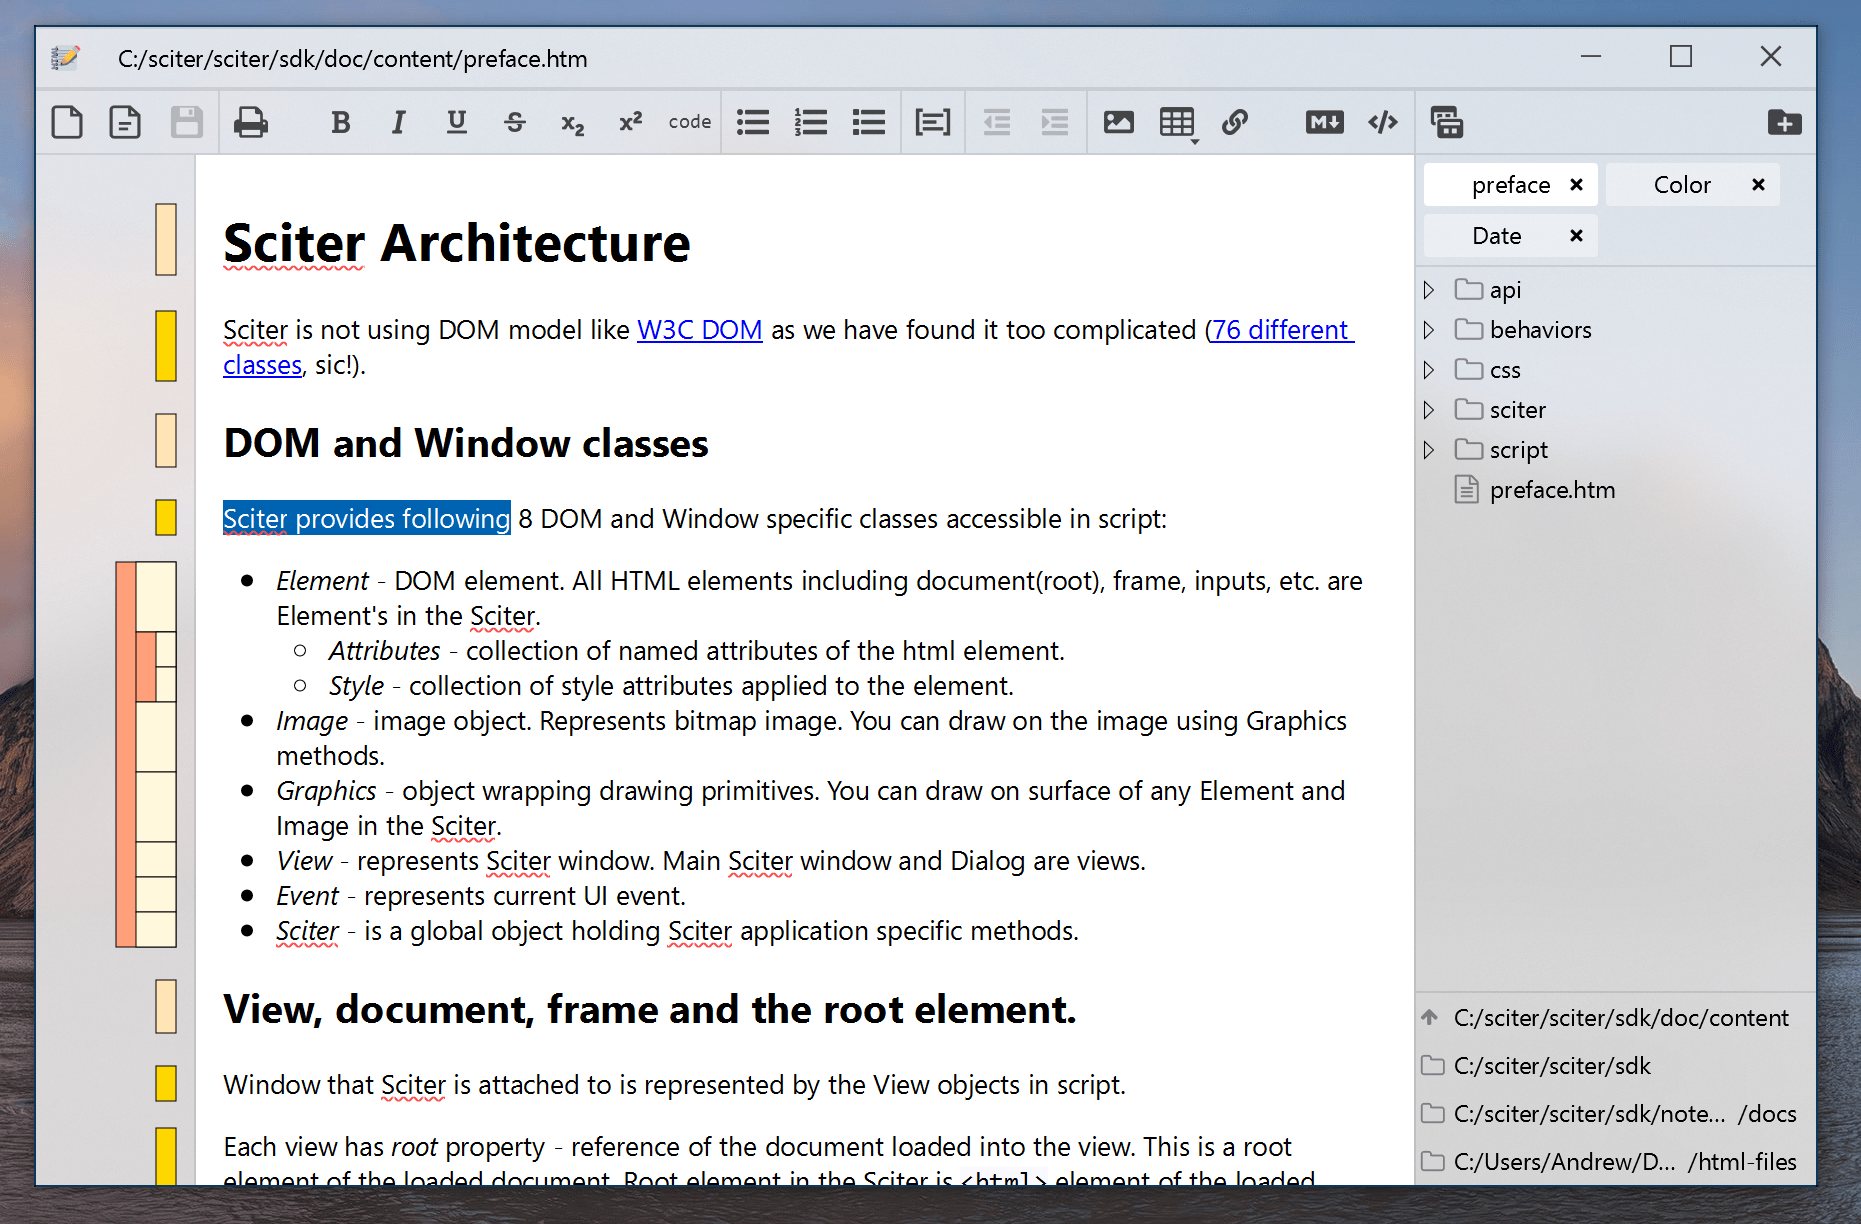Select the api folder row
1861x1224 pixels.
(1616, 290)
